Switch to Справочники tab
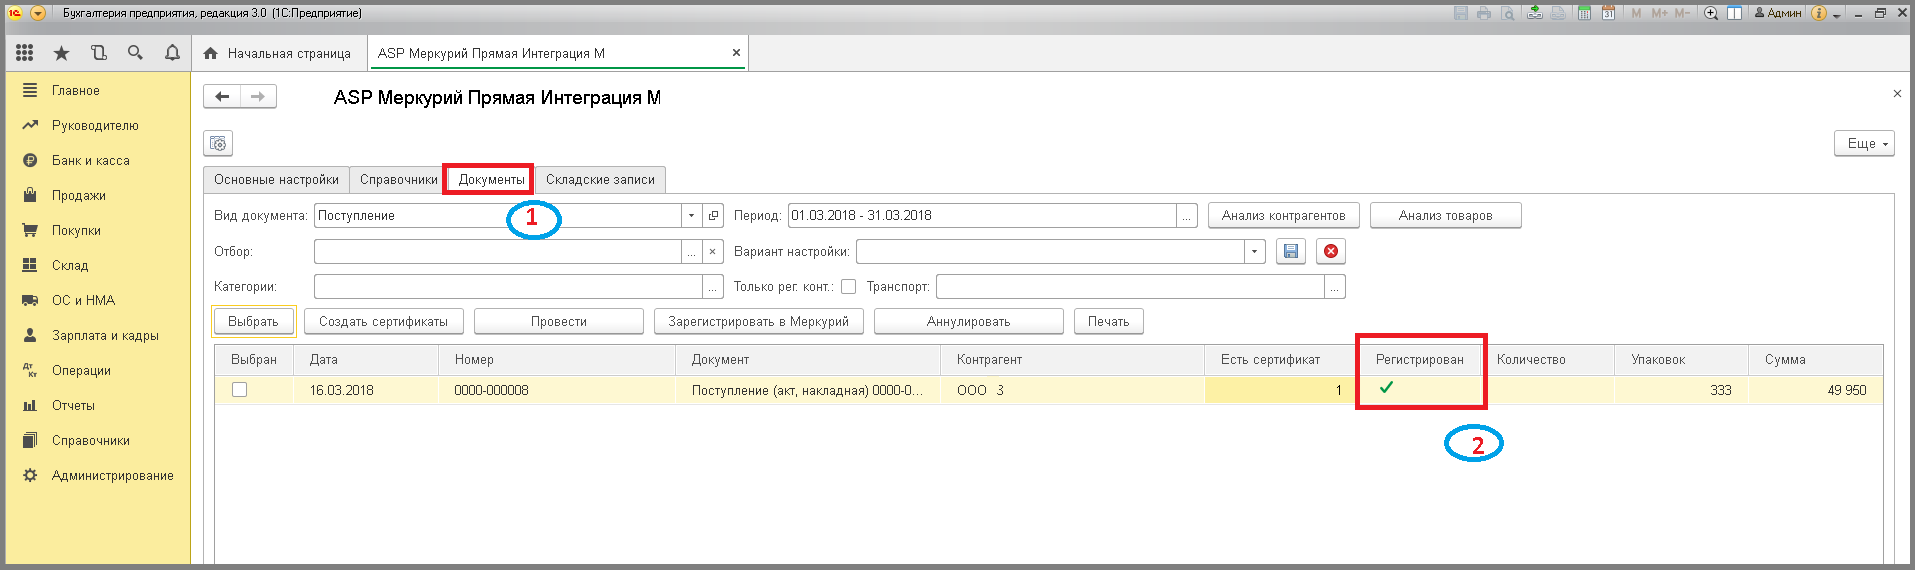This screenshot has height=570, width=1915. 398,180
